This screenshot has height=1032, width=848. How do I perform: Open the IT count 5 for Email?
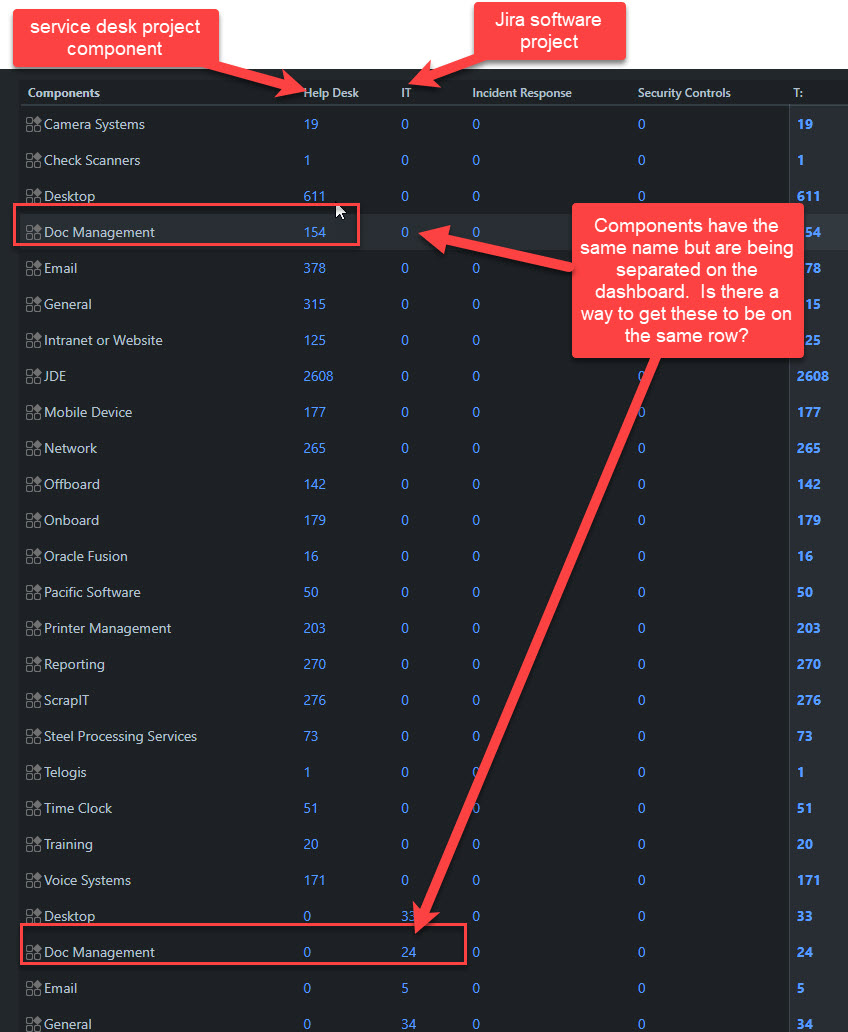click(405, 989)
